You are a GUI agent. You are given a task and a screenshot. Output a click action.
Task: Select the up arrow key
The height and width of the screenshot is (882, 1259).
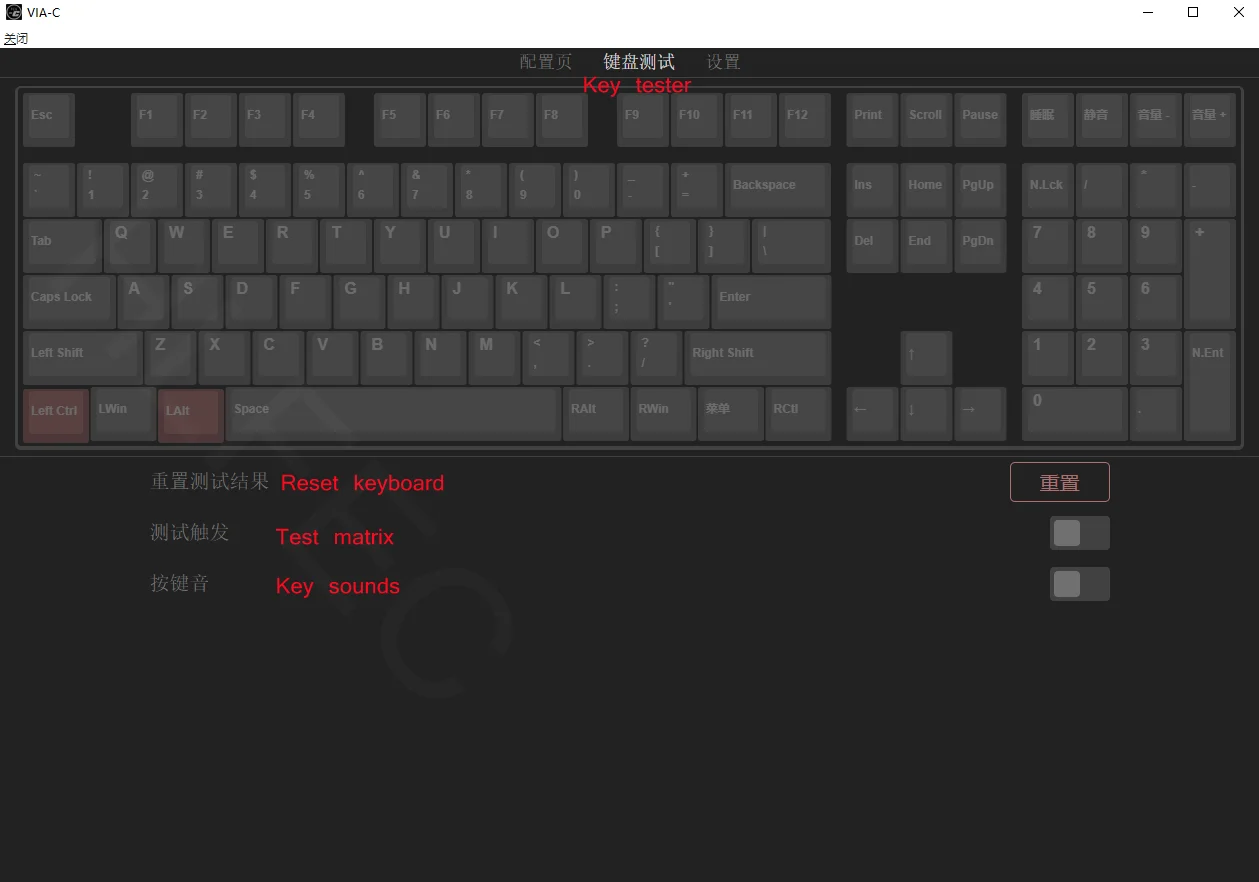pyautogui.click(x=926, y=358)
